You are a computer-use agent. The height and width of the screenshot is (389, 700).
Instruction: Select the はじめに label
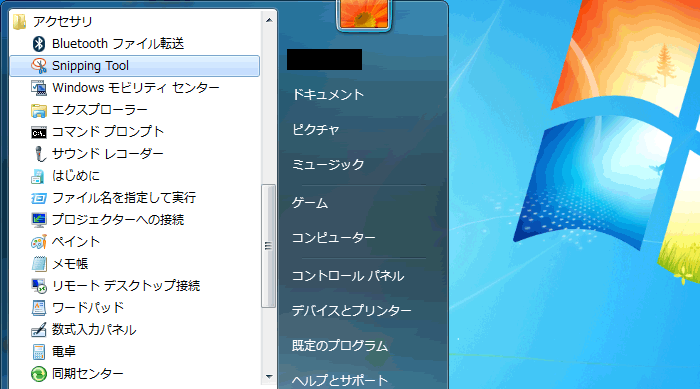(x=76, y=176)
